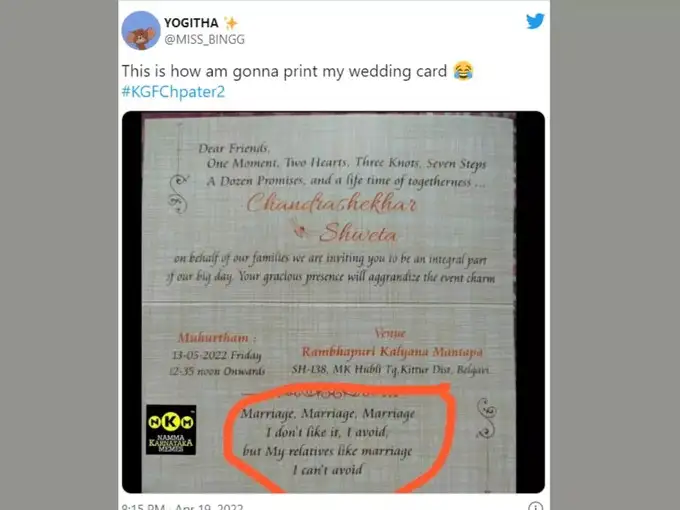The height and width of the screenshot is (510, 680).
Task: Open the embedded wedding card image
Action: click(333, 302)
